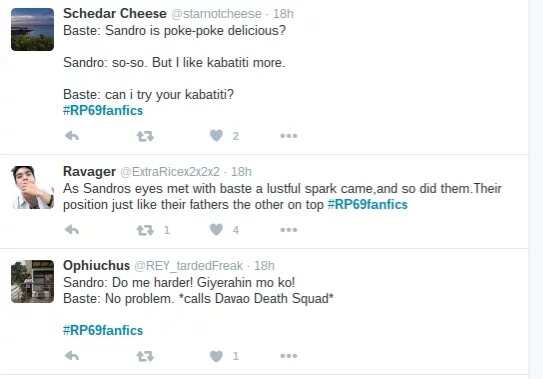Retweet Ravager's tweet

[145, 230]
